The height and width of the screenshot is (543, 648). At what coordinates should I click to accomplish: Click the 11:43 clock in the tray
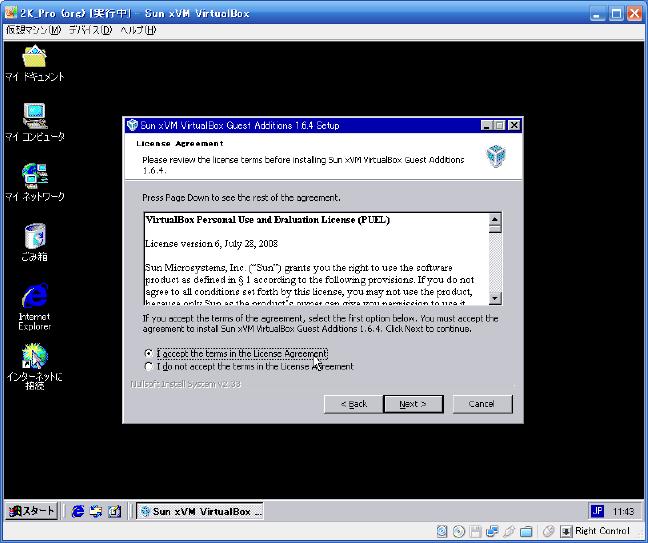coord(624,512)
